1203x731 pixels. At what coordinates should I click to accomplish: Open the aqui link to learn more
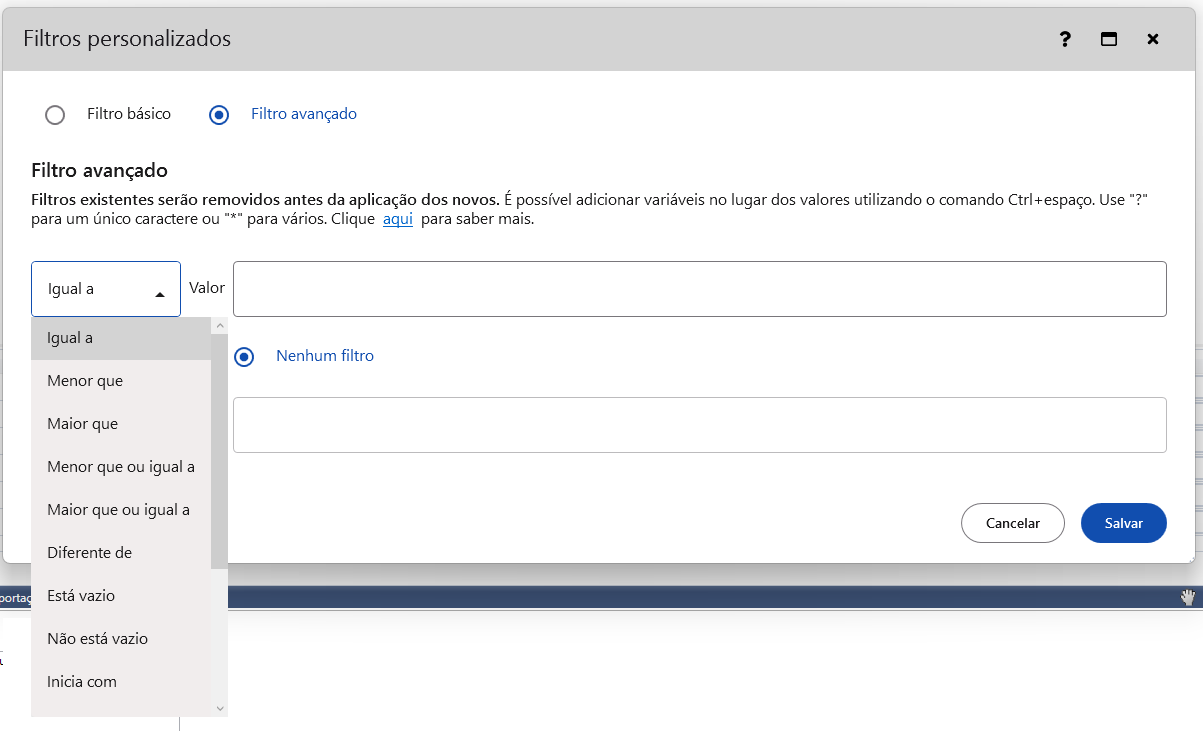point(397,219)
